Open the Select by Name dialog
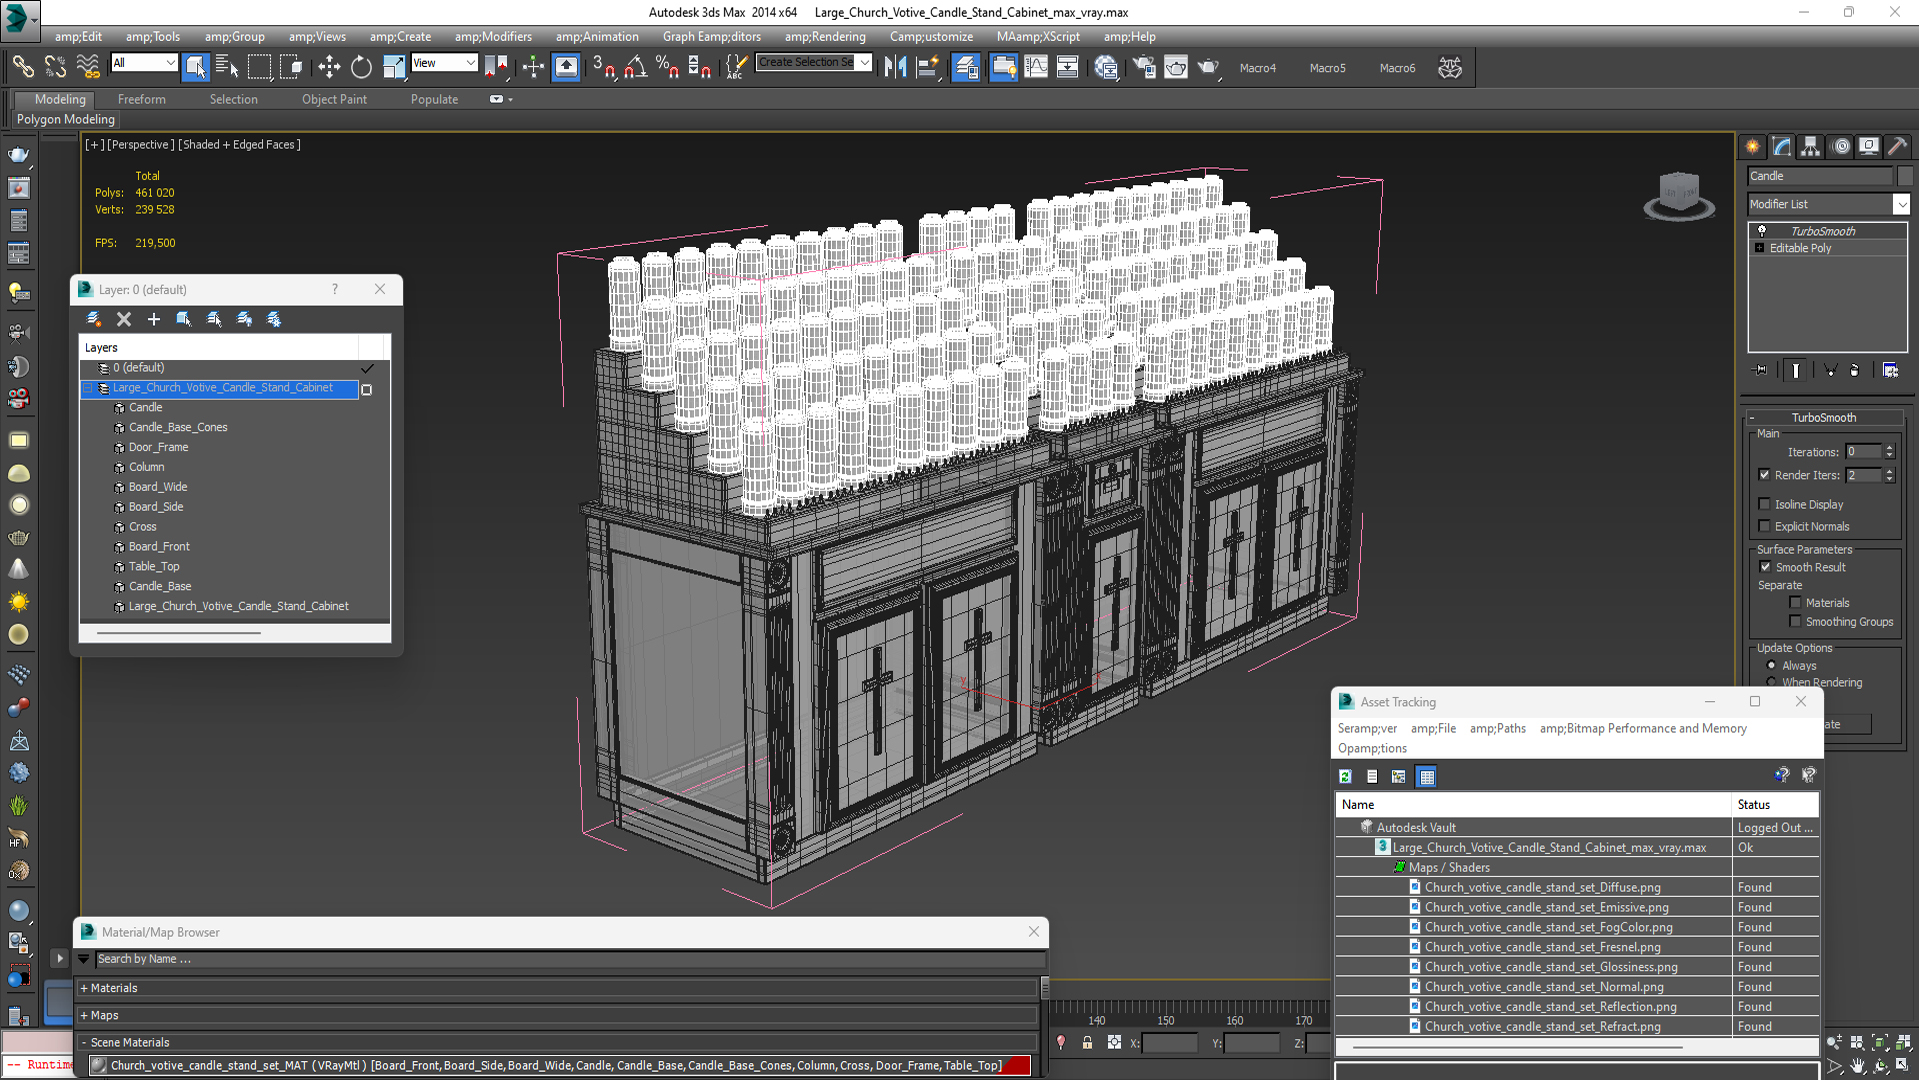Screen dimensions: 1920x1080 coord(227,67)
